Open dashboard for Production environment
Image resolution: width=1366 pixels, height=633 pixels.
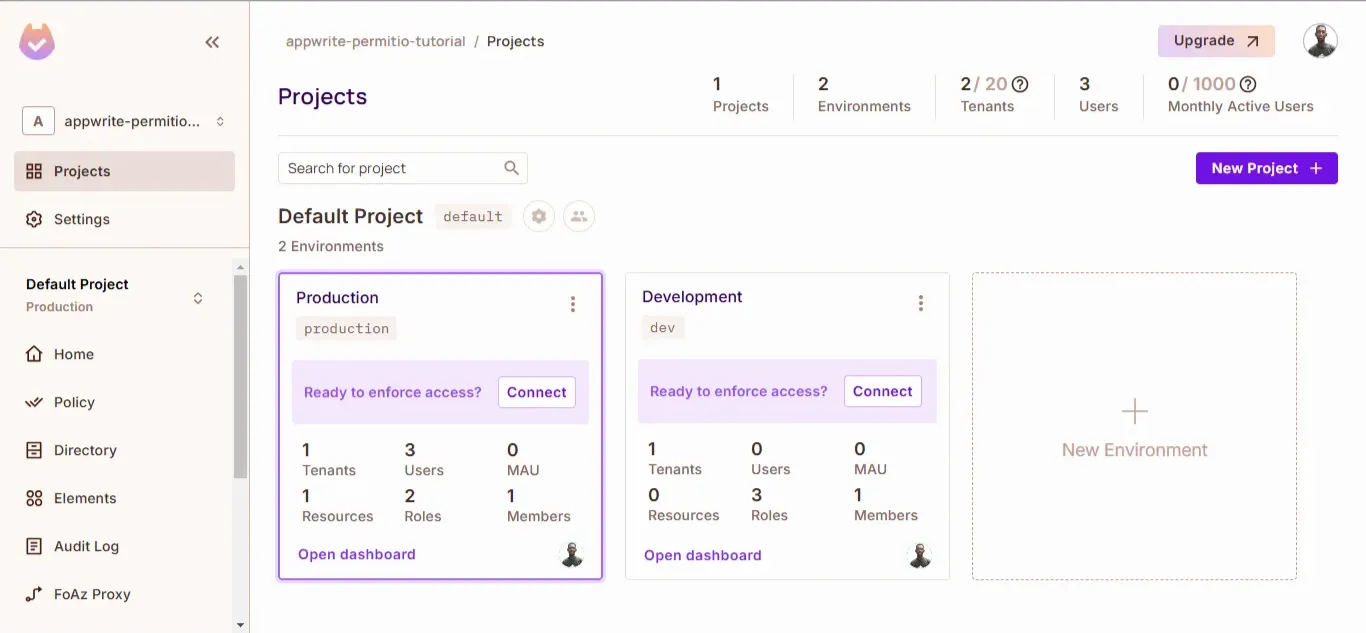pos(357,554)
